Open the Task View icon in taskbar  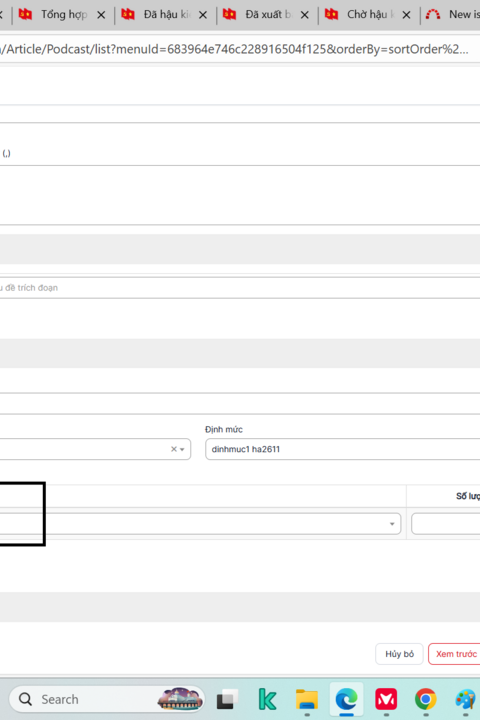point(227,699)
